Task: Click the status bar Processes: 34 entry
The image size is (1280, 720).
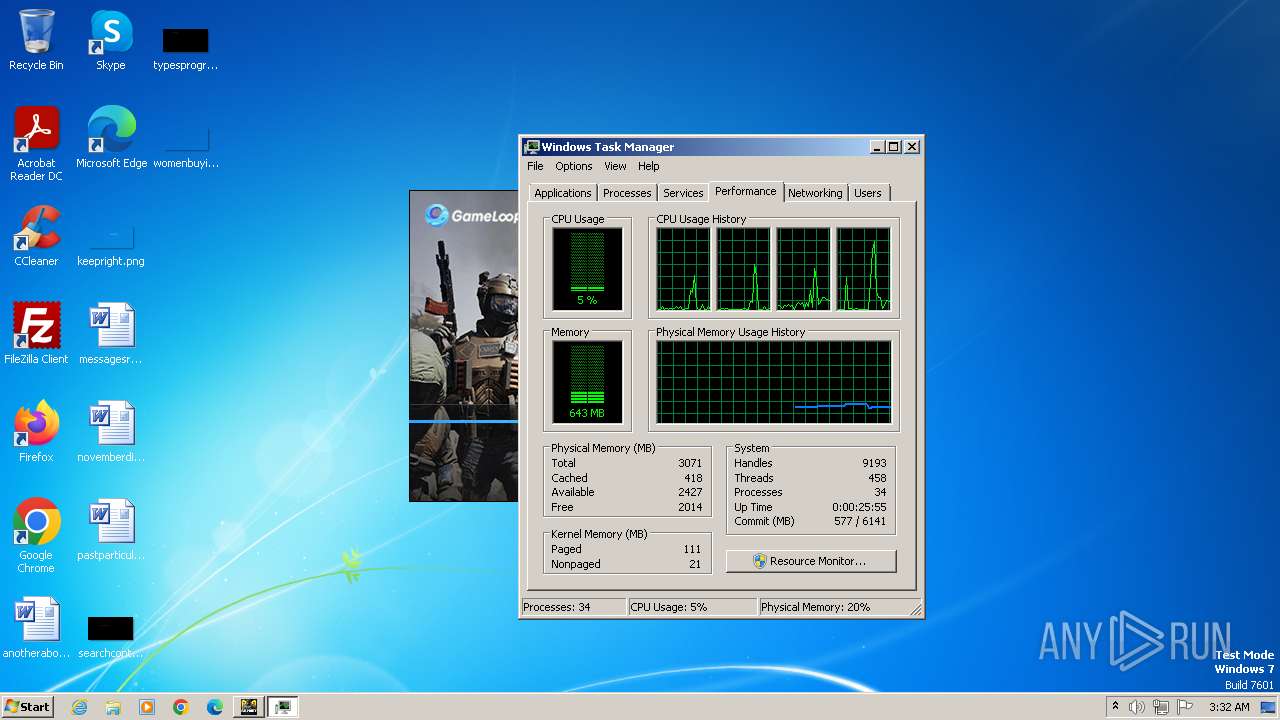Action: pyautogui.click(x=573, y=607)
